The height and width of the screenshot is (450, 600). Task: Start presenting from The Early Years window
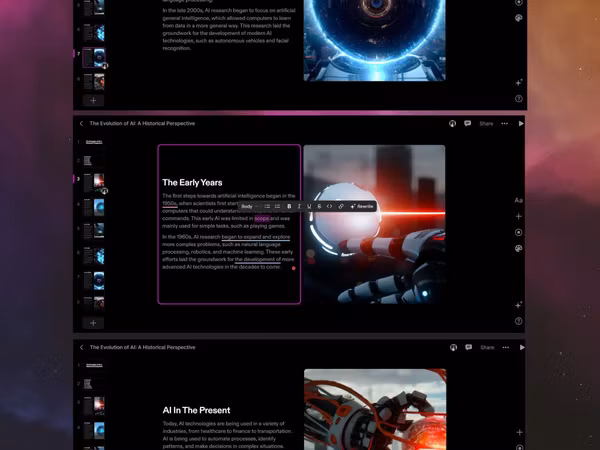[x=521, y=124]
